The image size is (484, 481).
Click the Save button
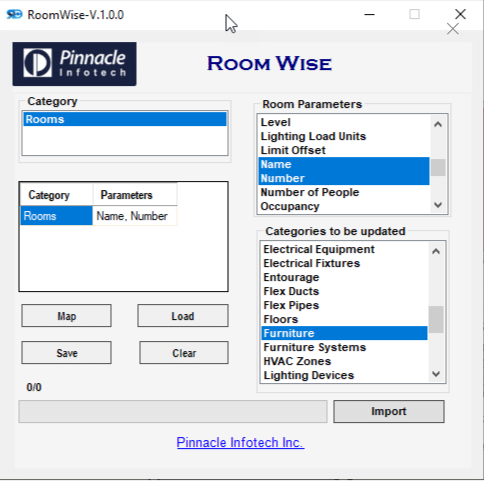tap(67, 353)
